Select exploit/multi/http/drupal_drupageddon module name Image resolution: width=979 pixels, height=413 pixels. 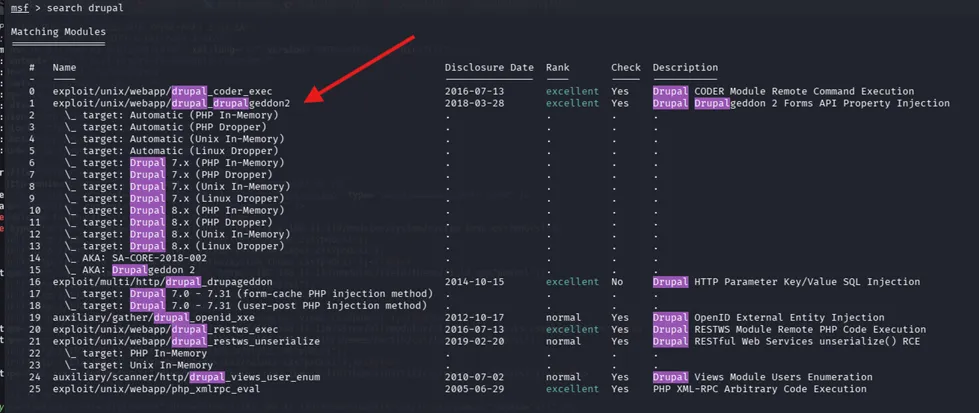tap(162, 281)
